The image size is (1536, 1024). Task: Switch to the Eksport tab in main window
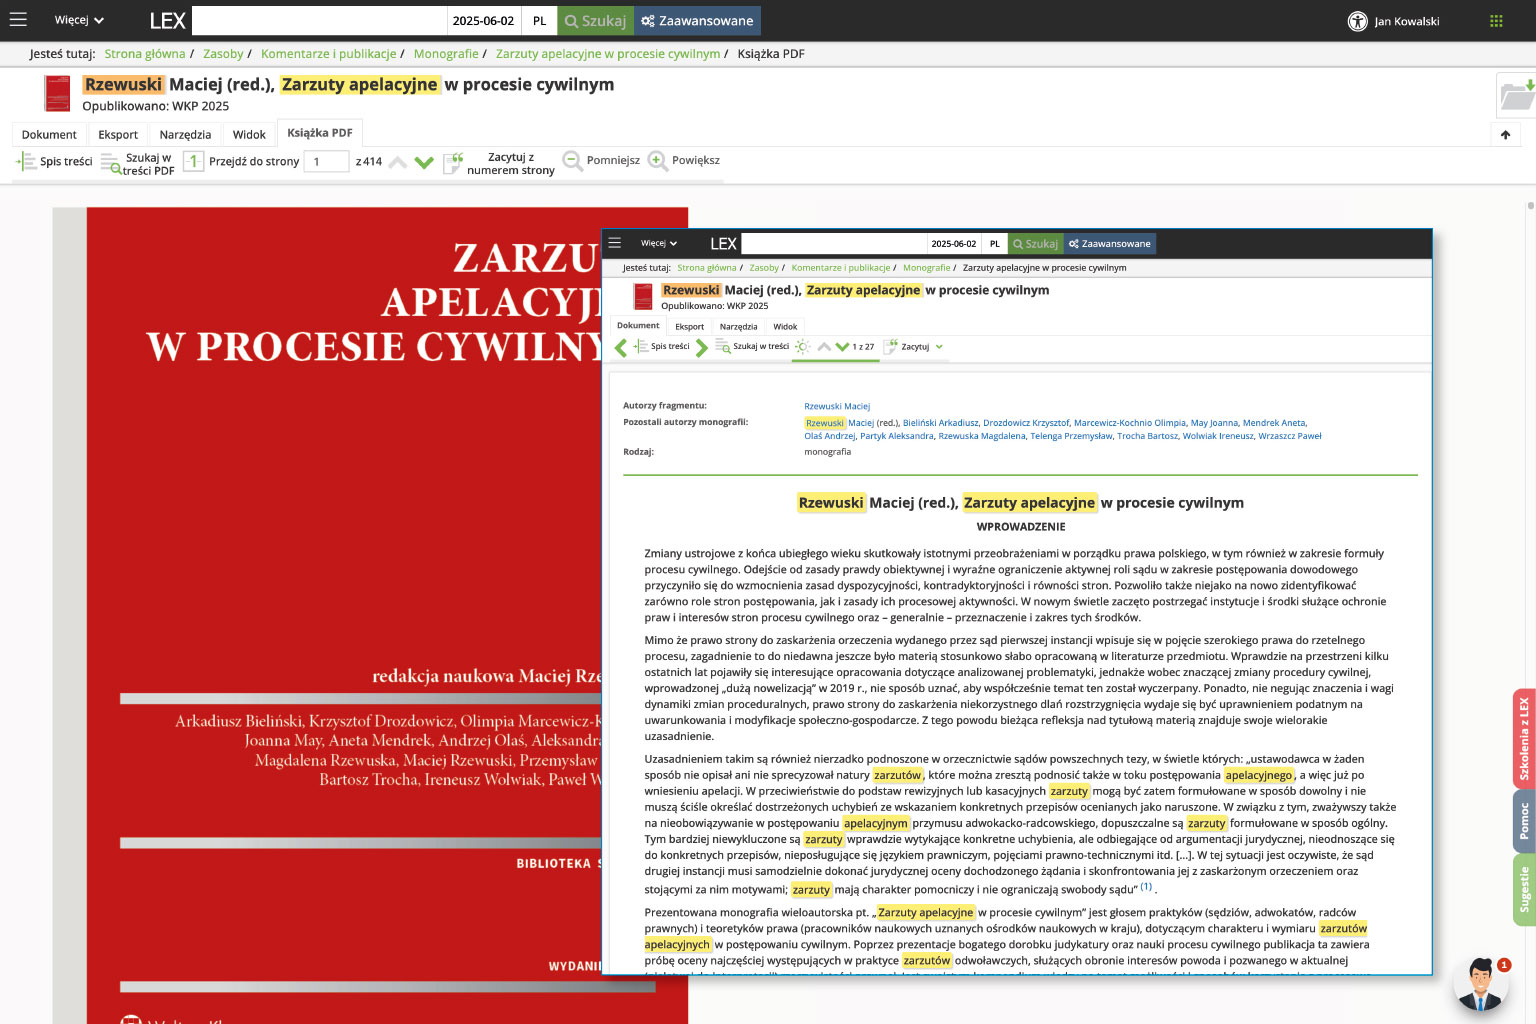118,135
